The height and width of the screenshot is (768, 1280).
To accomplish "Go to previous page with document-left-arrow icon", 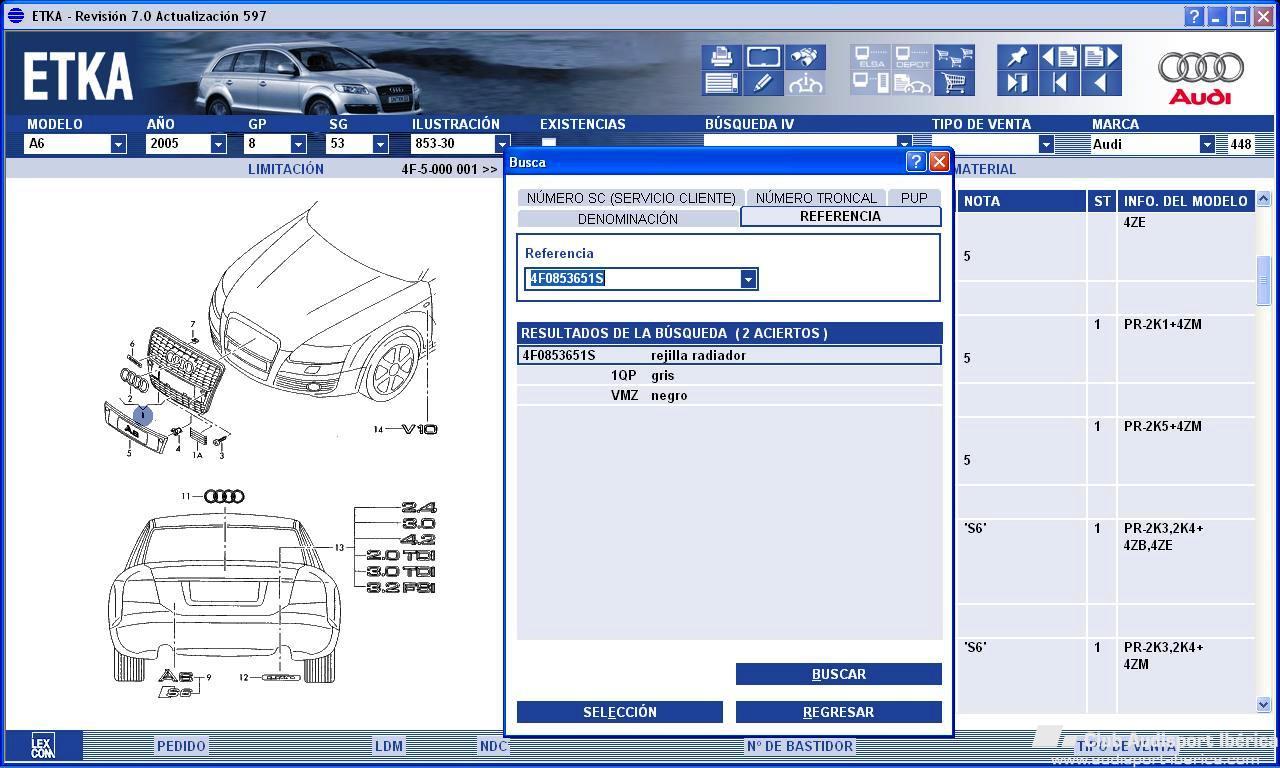I will click(1059, 57).
